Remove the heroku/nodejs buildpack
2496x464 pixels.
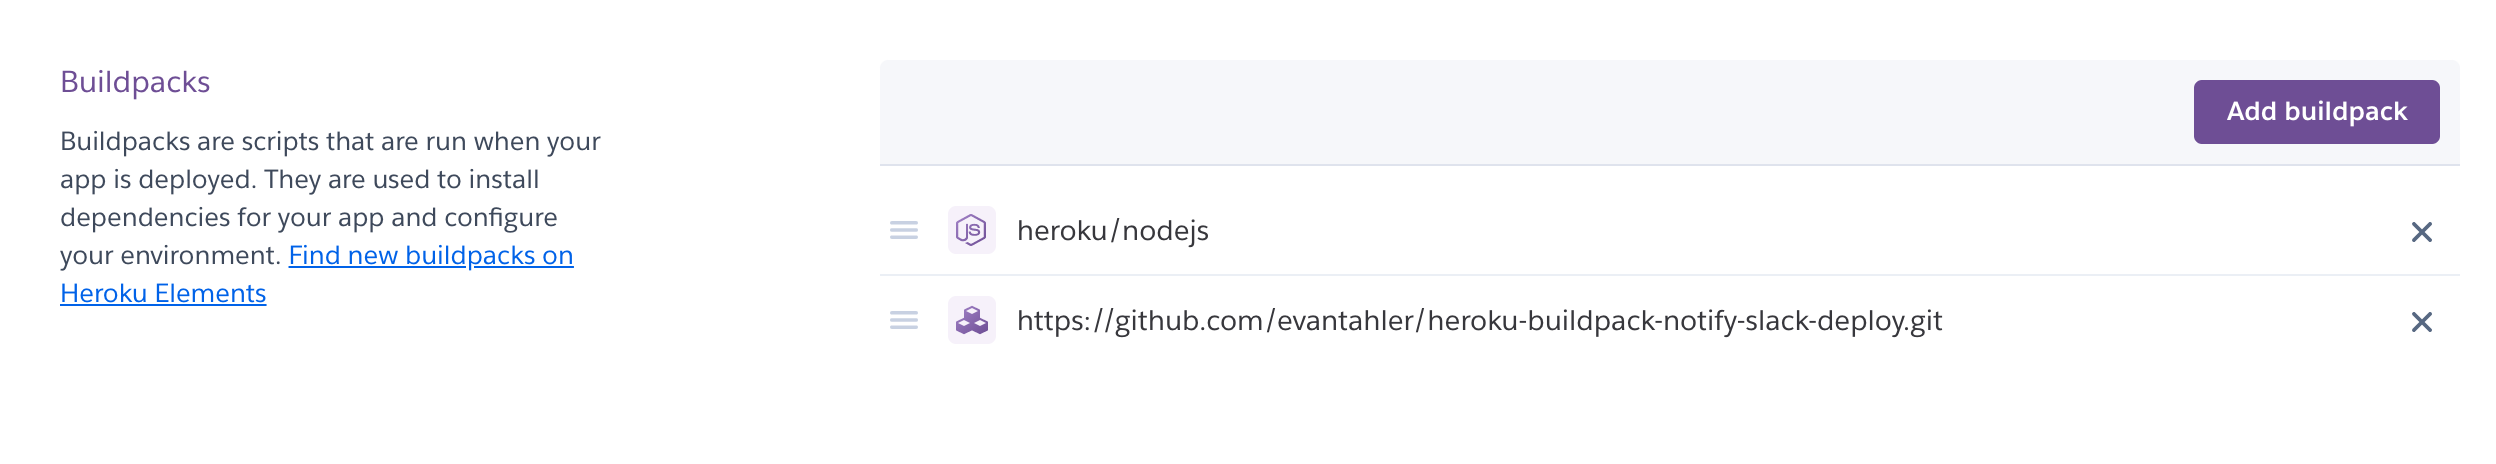click(2421, 232)
